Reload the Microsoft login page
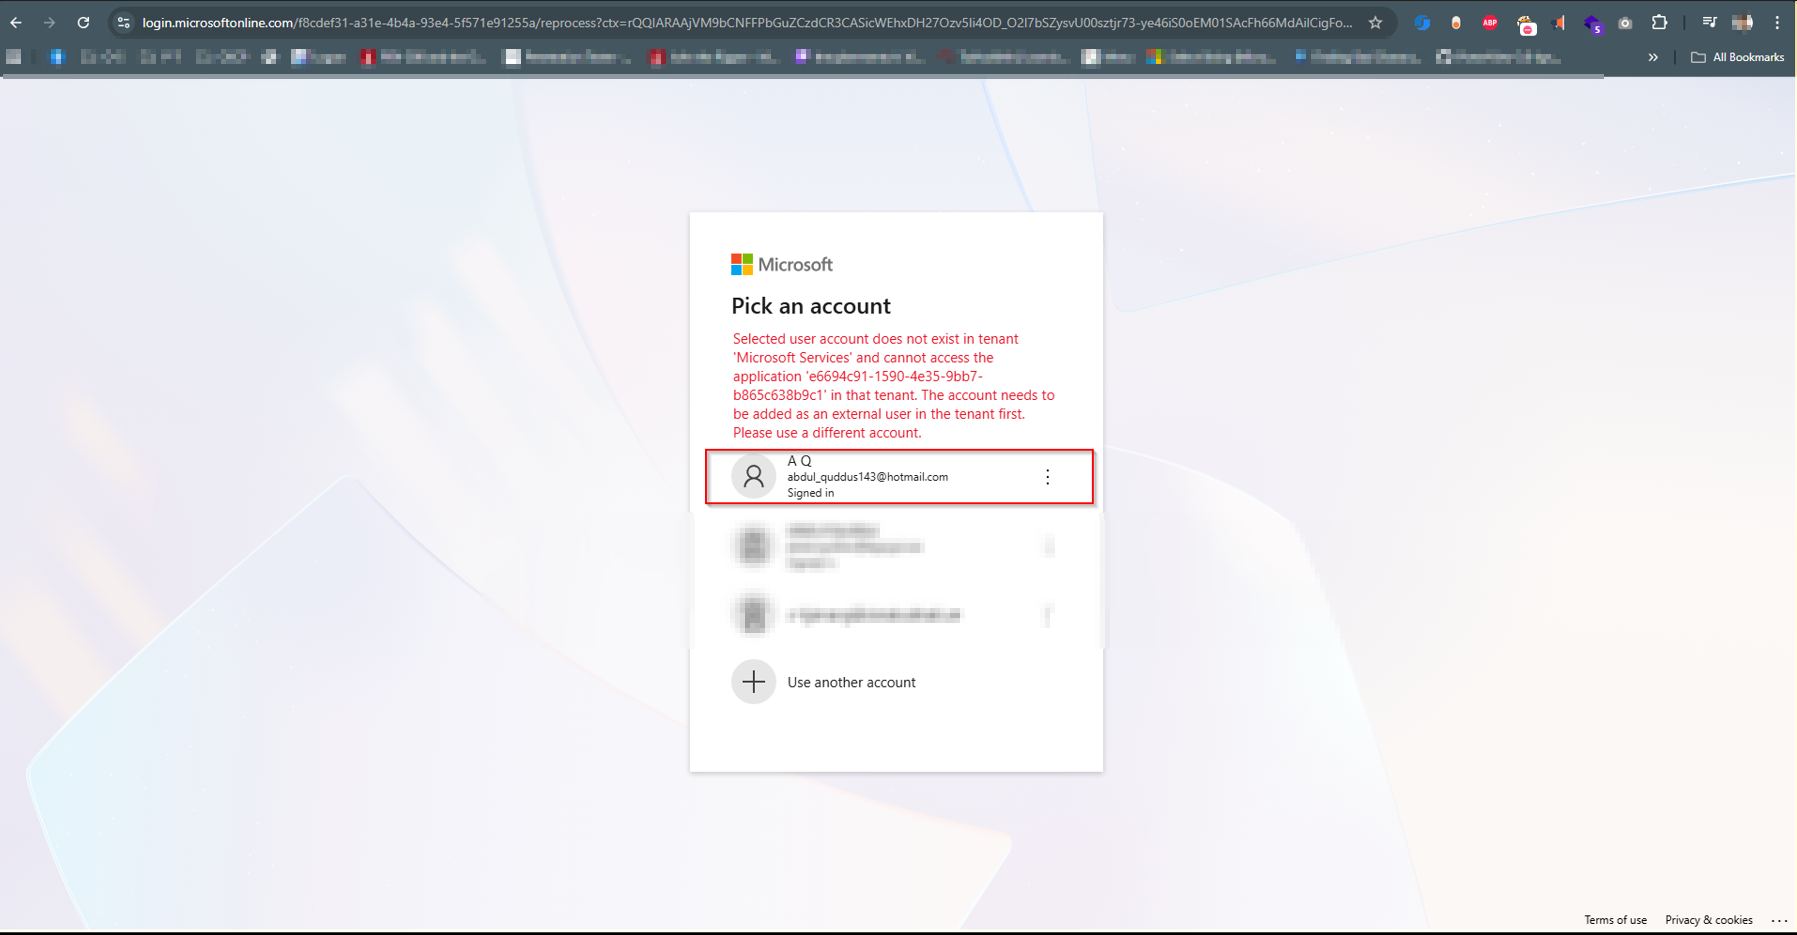 [x=83, y=22]
